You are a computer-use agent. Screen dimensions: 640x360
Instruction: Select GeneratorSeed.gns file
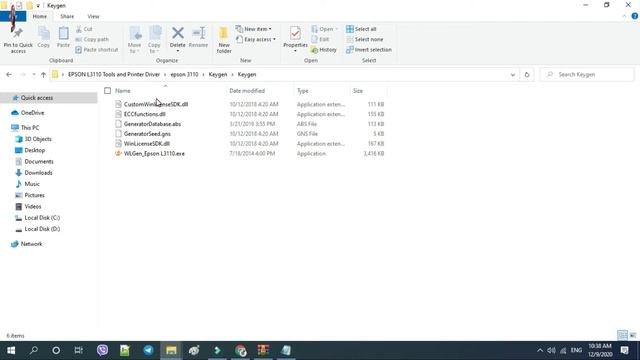click(x=147, y=133)
